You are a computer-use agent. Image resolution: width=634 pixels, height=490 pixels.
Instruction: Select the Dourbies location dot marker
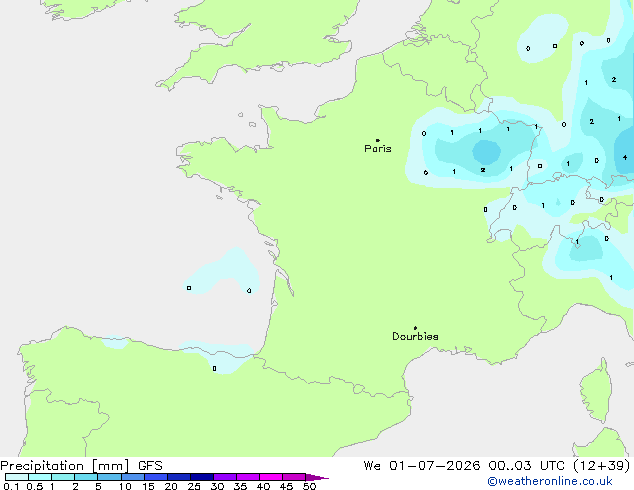[x=415, y=328]
